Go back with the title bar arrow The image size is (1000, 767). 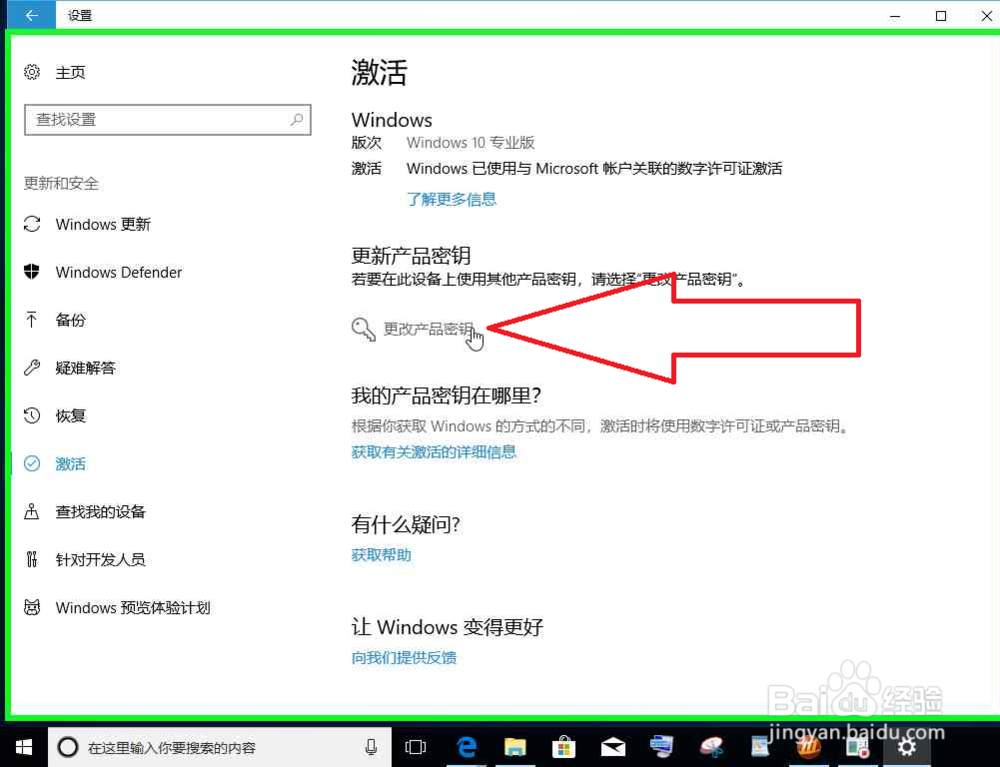click(x=31, y=15)
